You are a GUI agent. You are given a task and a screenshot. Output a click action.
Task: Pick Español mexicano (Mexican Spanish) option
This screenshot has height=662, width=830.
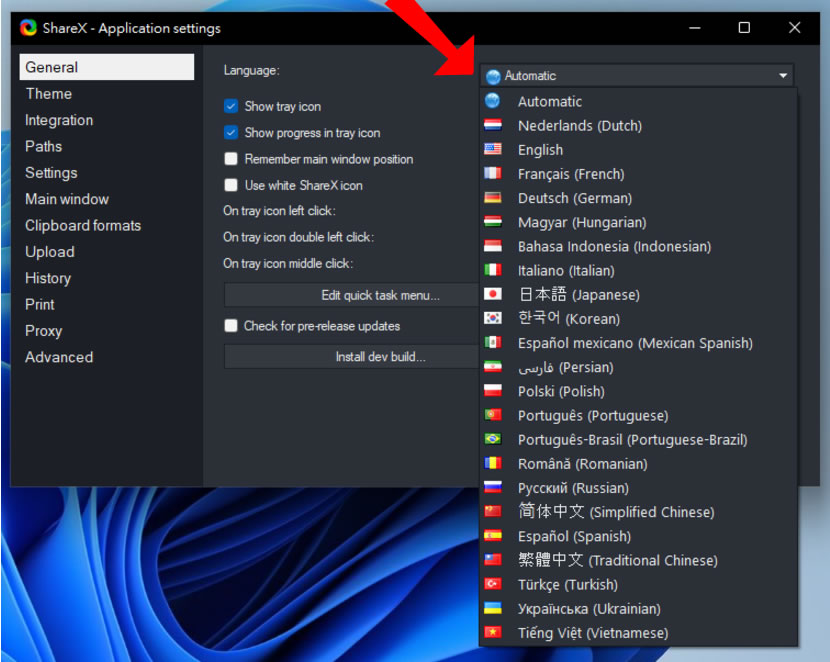tap(638, 343)
